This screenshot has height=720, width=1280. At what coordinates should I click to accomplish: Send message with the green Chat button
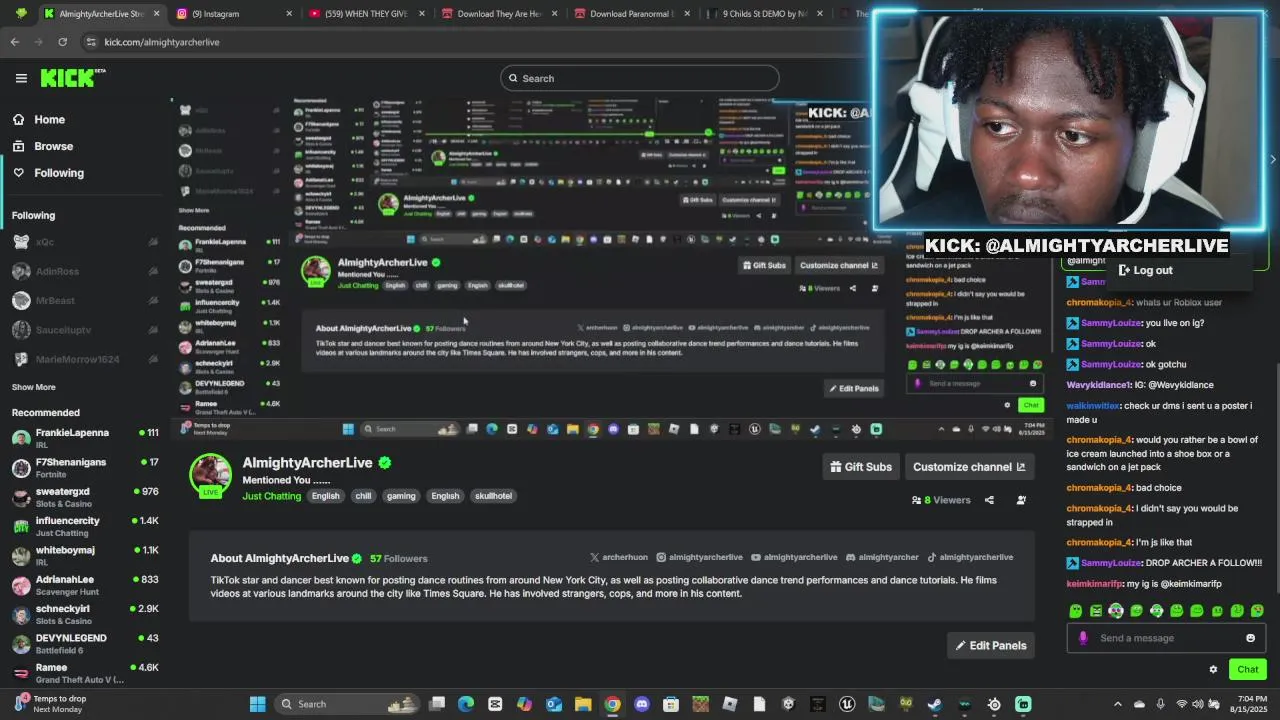click(x=1247, y=669)
